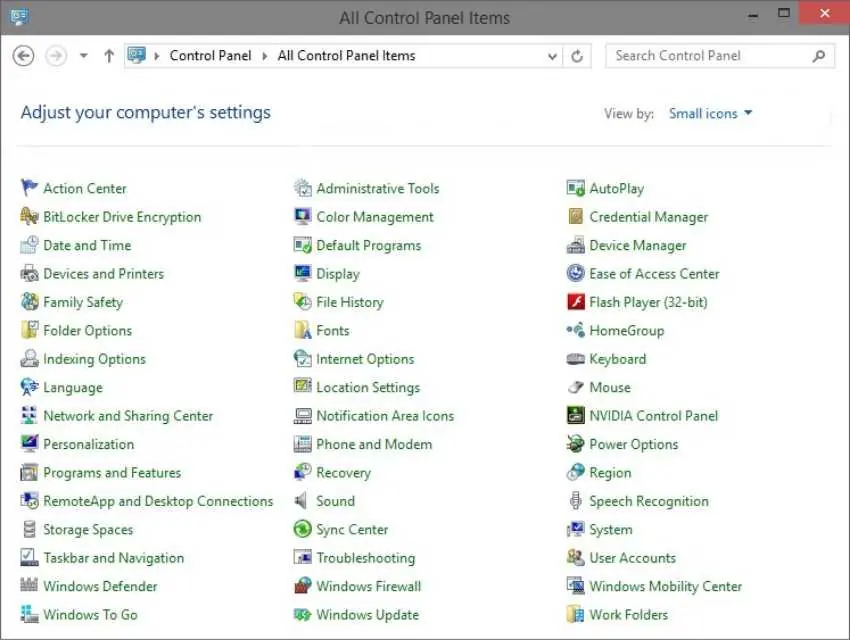
Task: Click the Credential Manager icon
Action: (576, 216)
